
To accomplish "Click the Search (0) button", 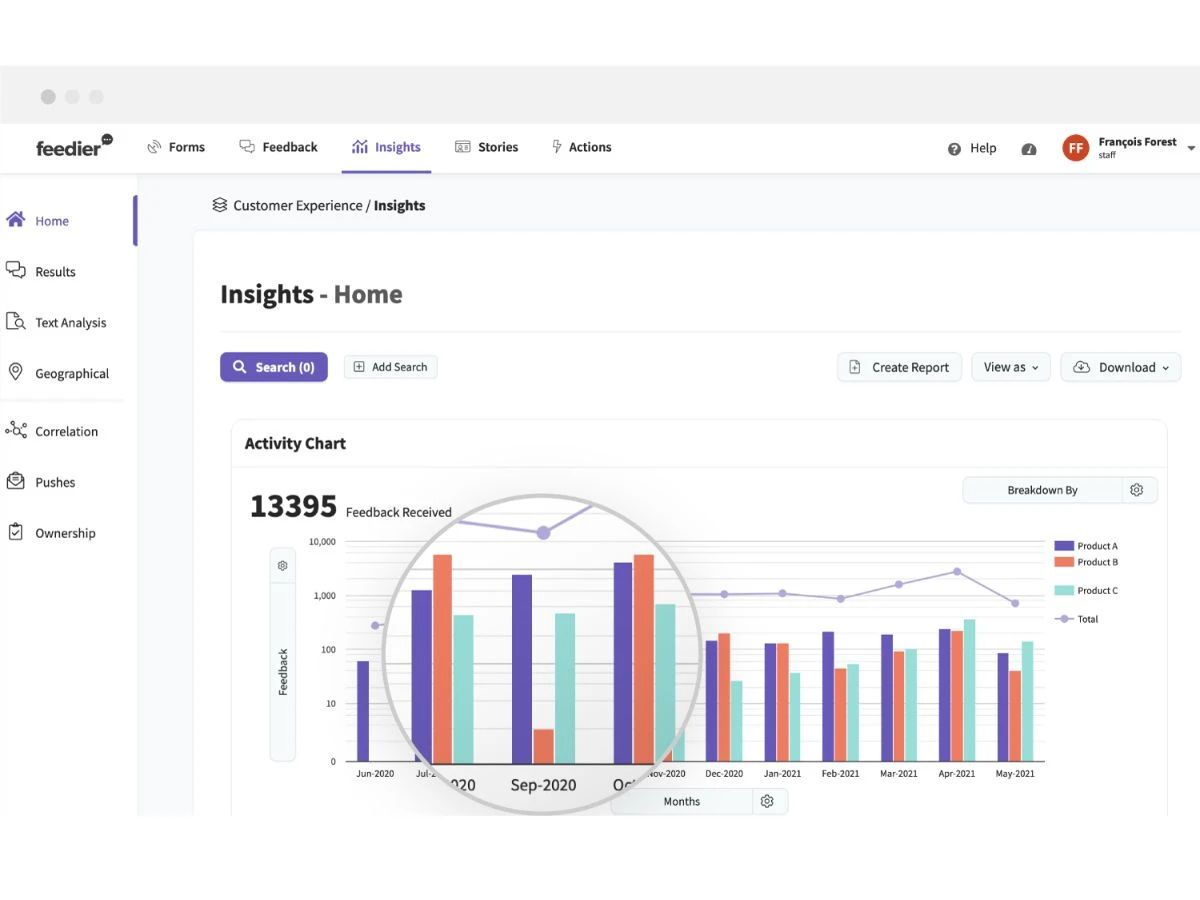I will [x=274, y=367].
